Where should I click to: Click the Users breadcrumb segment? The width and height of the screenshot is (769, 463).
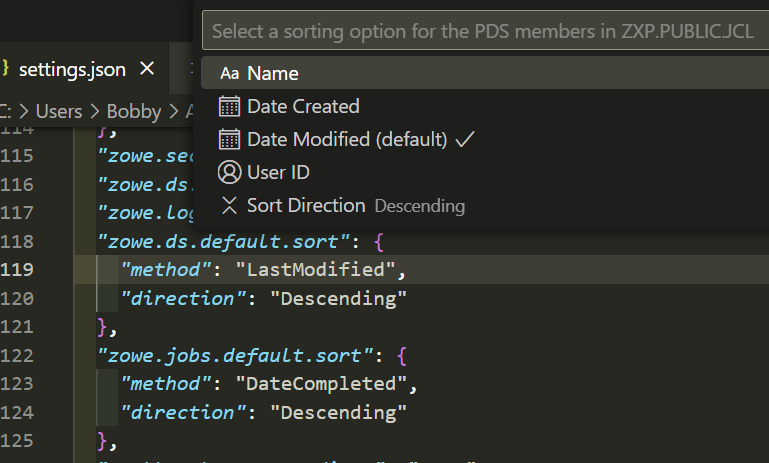(59, 112)
